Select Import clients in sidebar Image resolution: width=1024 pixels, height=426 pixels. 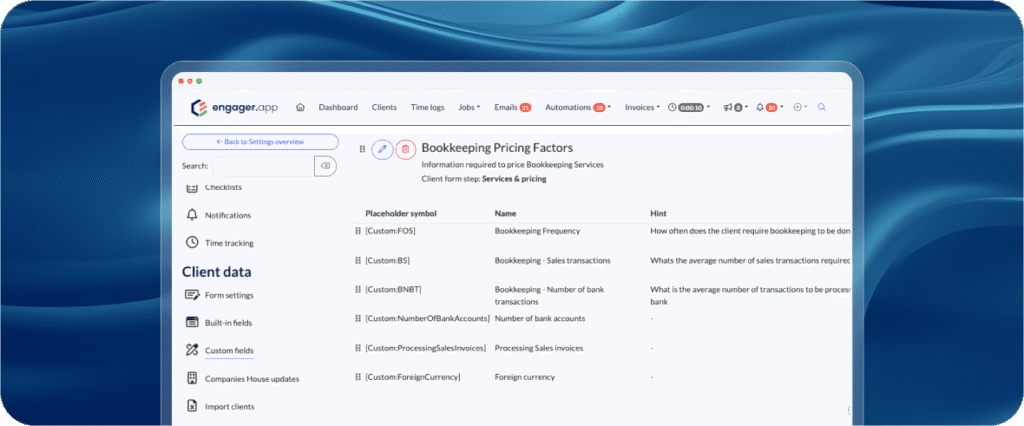[x=229, y=407]
